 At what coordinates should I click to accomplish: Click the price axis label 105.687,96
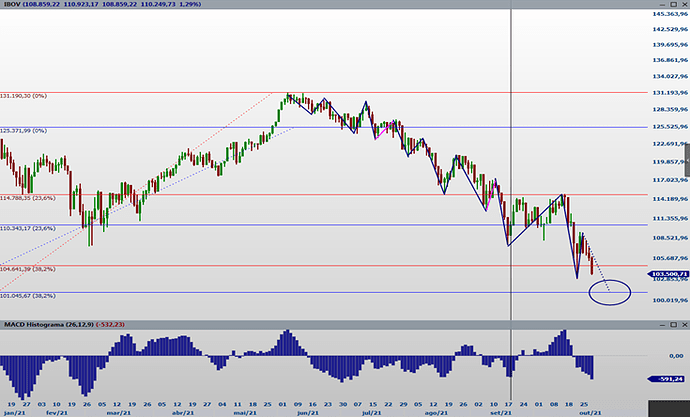pyautogui.click(x=670, y=258)
